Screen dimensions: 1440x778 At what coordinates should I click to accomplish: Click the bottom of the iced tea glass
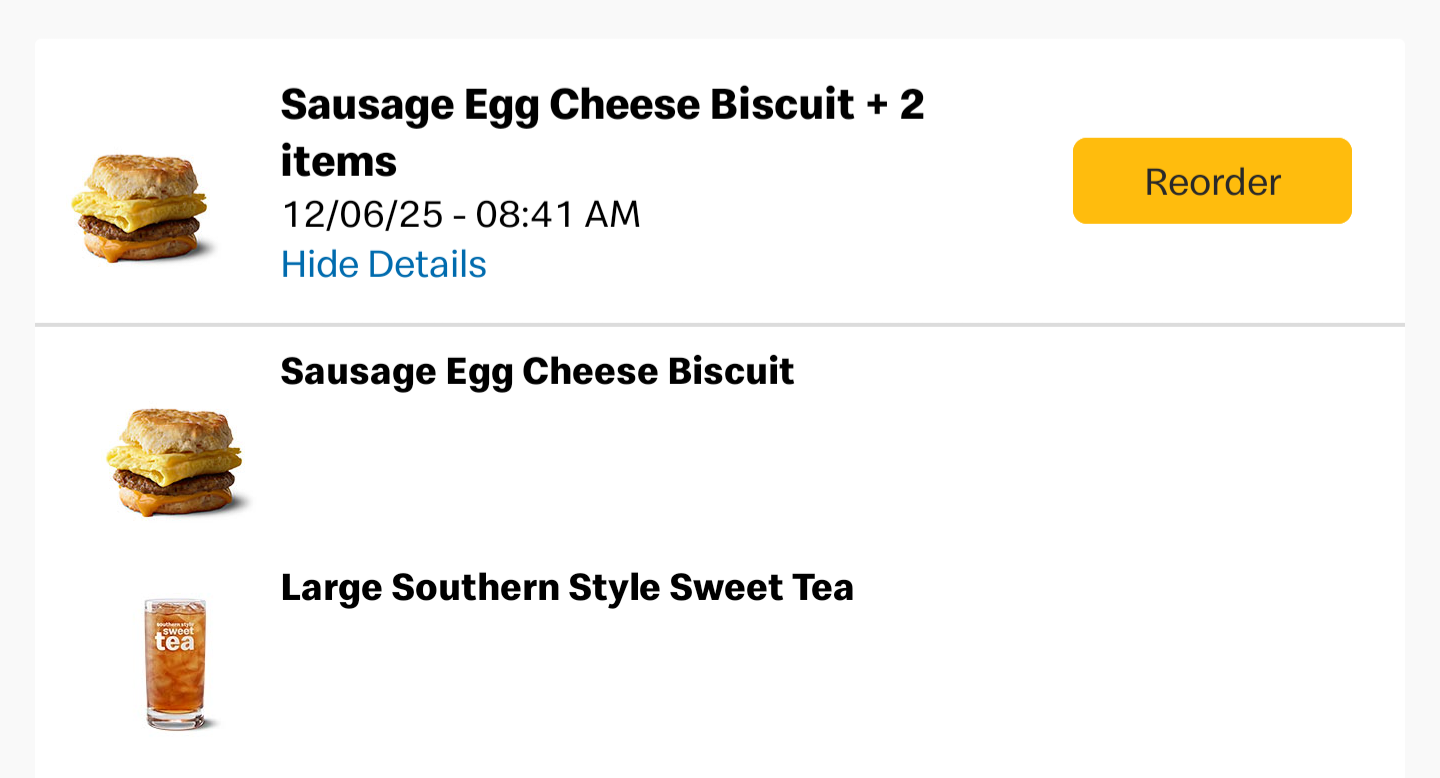click(175, 716)
